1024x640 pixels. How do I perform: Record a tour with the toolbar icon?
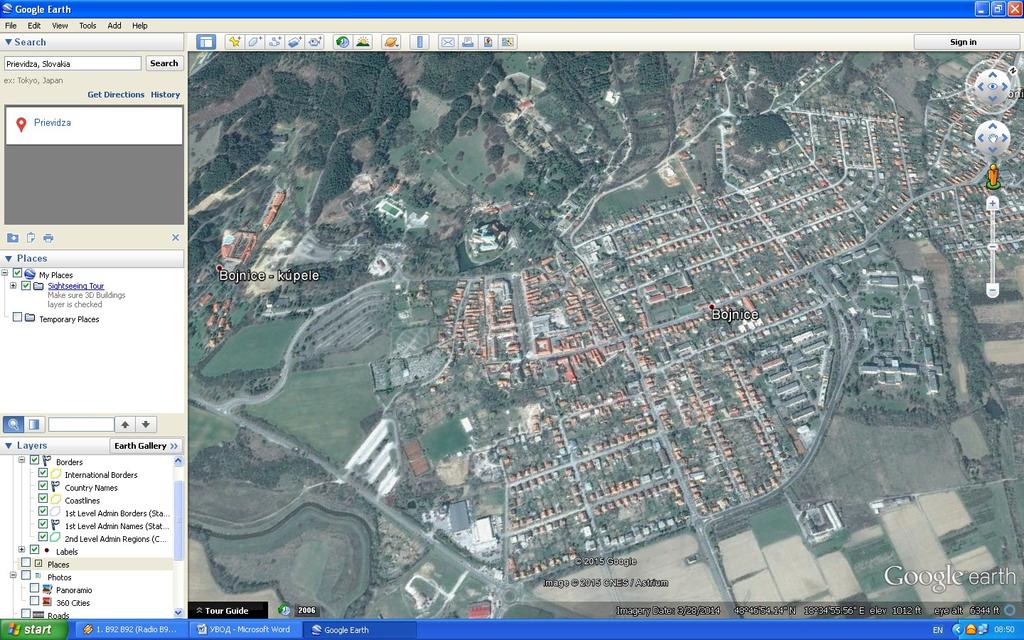coord(315,42)
